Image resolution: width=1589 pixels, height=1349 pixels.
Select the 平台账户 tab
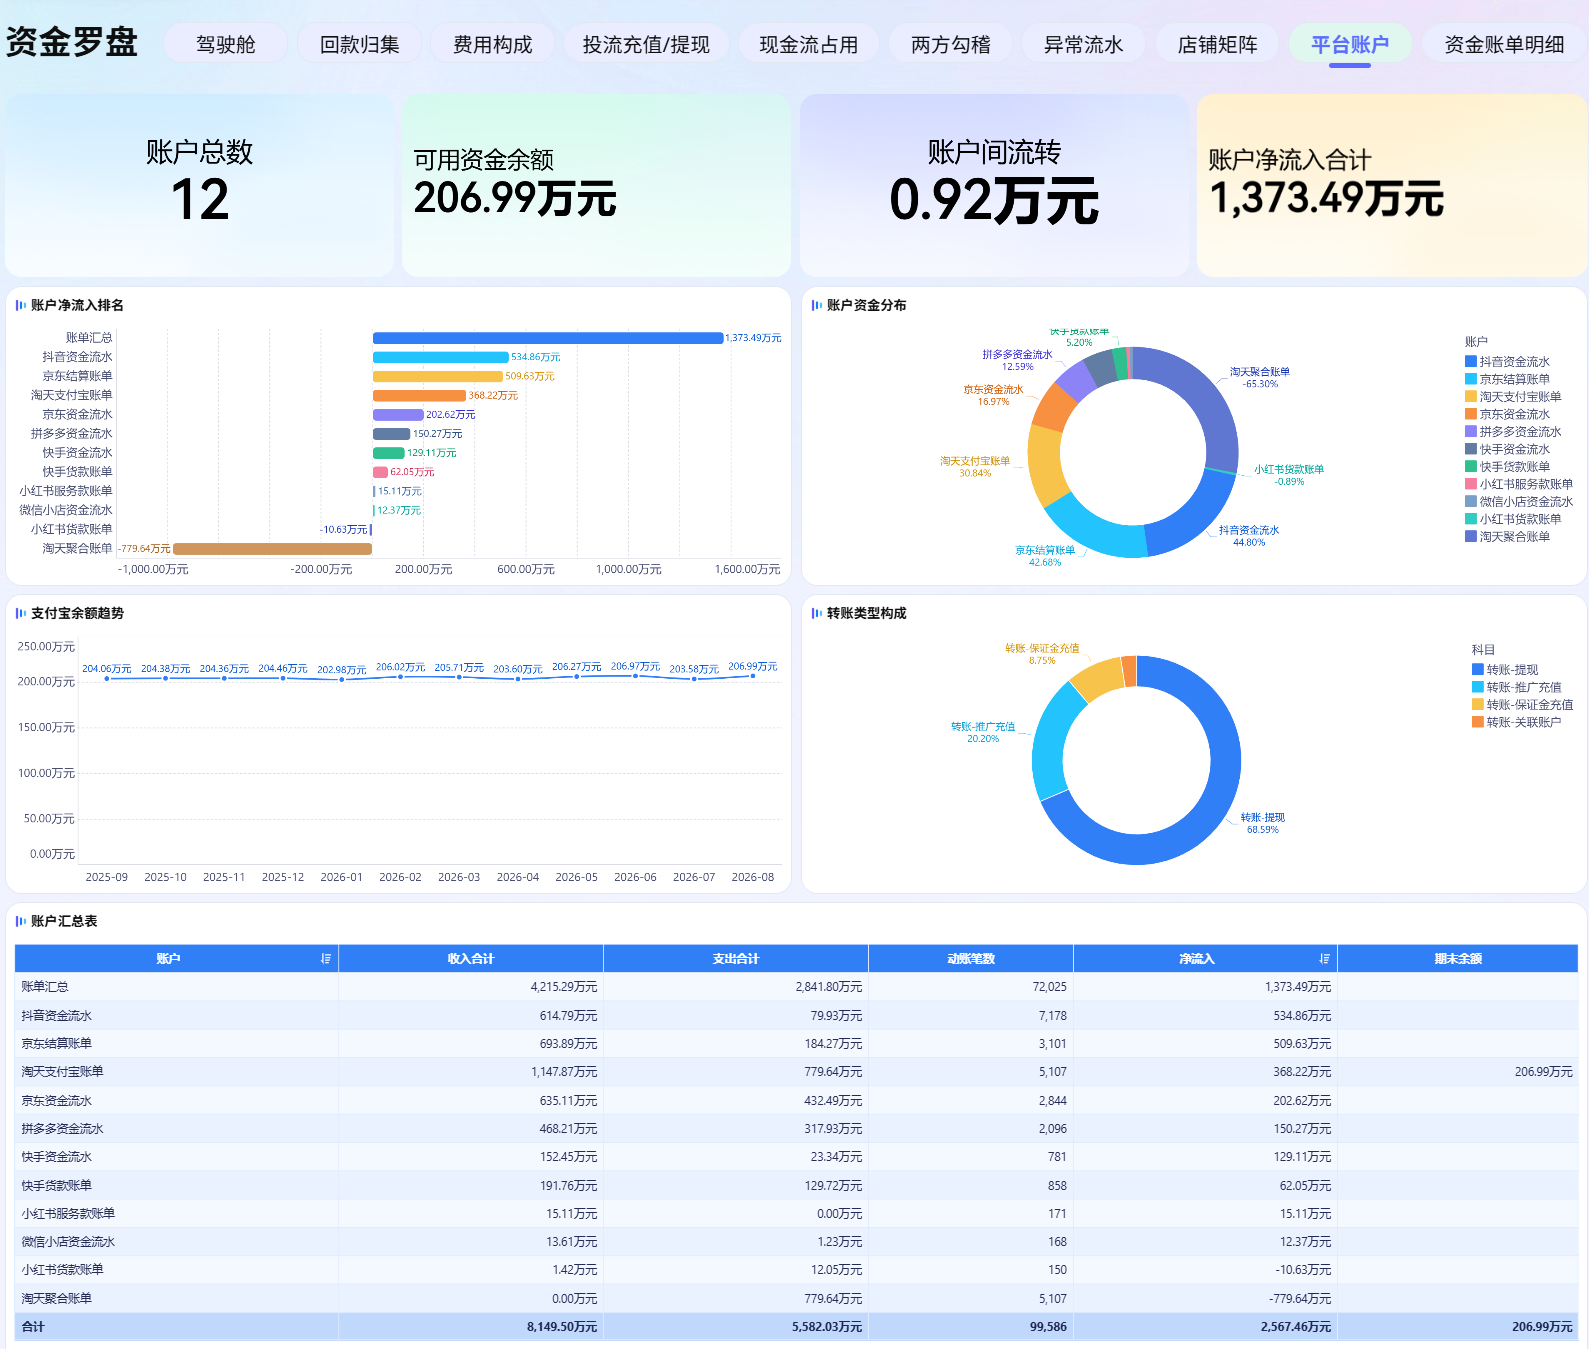click(x=1350, y=44)
